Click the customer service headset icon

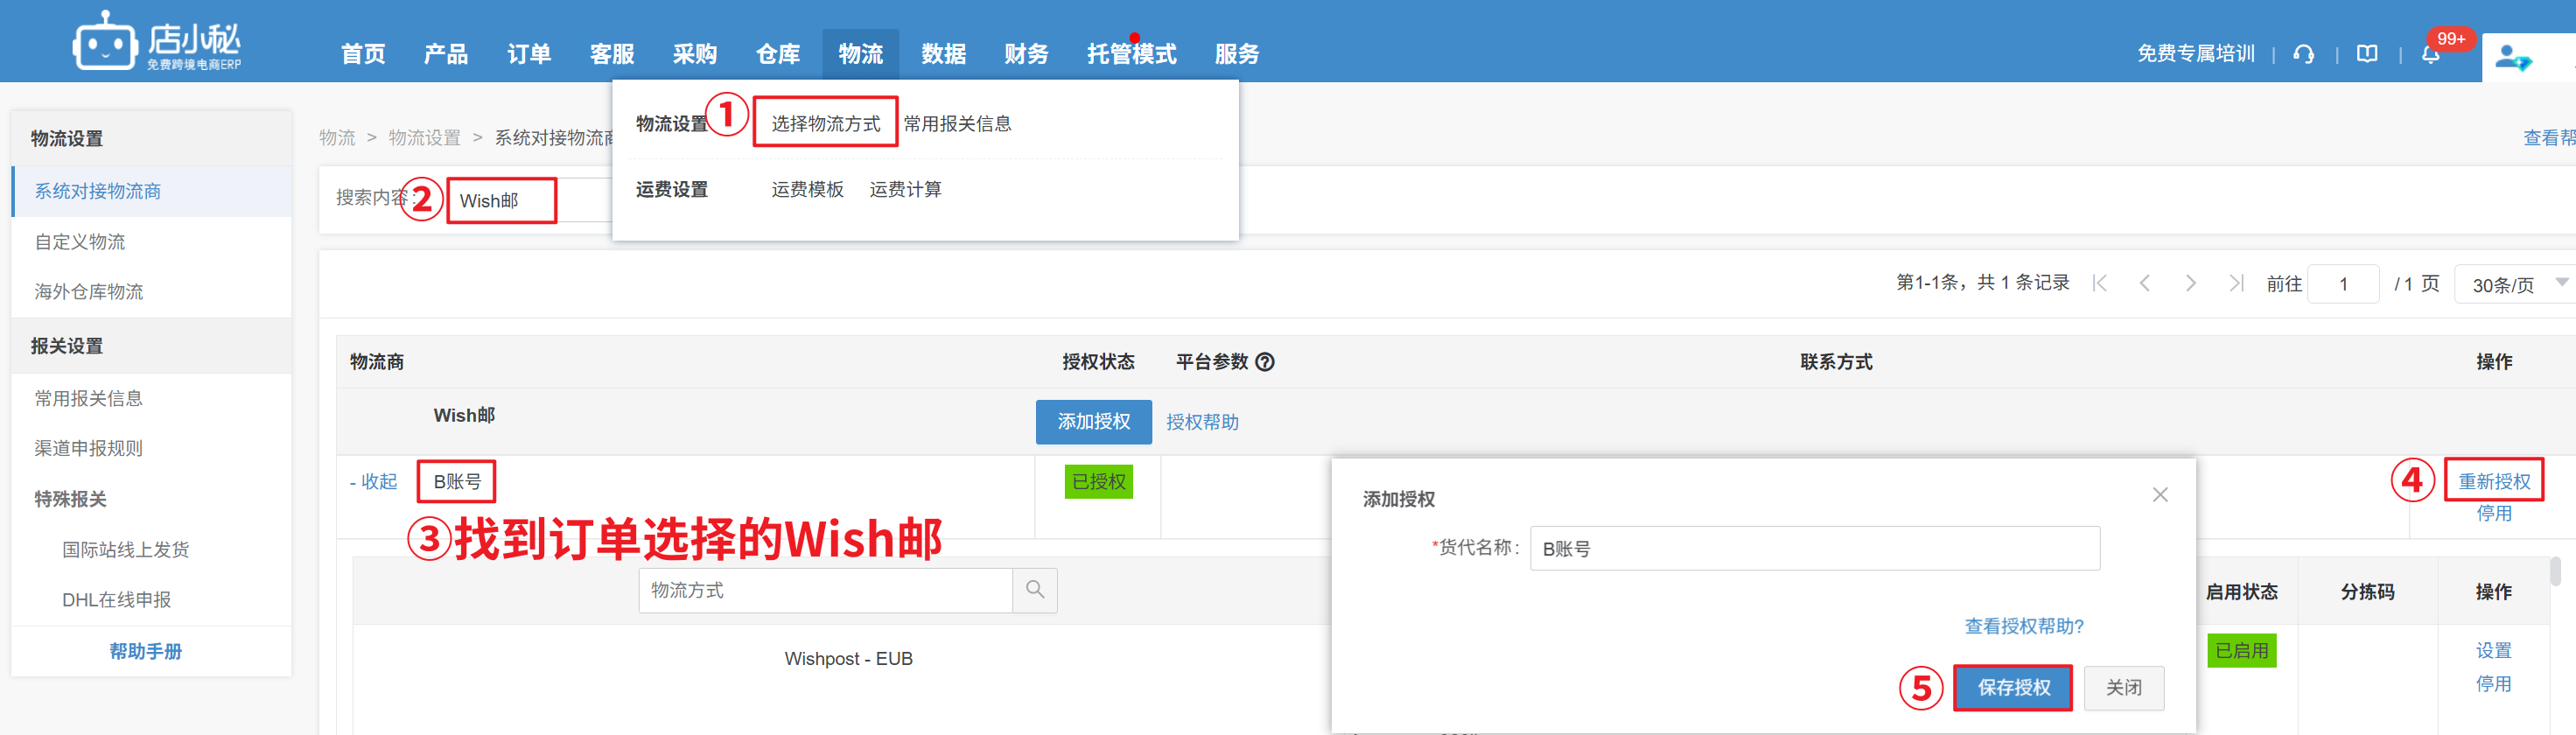click(2303, 54)
